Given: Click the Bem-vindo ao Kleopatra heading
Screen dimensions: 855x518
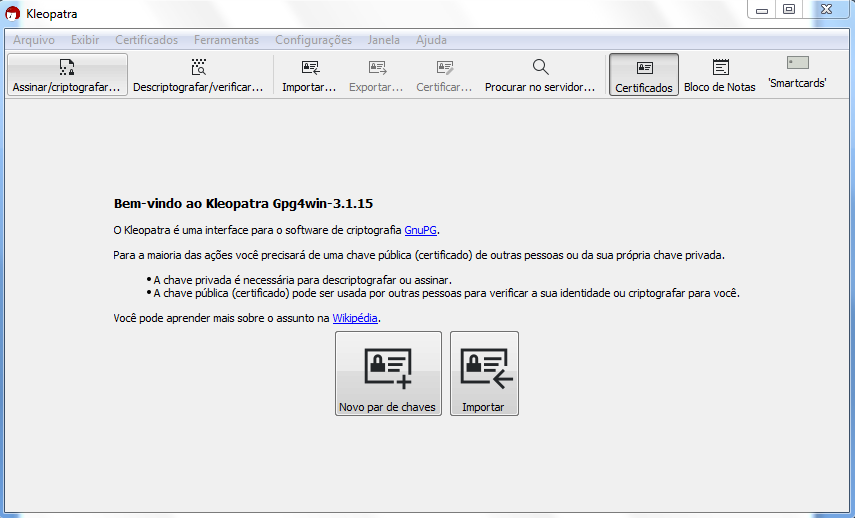Looking at the screenshot, I should point(243,203).
